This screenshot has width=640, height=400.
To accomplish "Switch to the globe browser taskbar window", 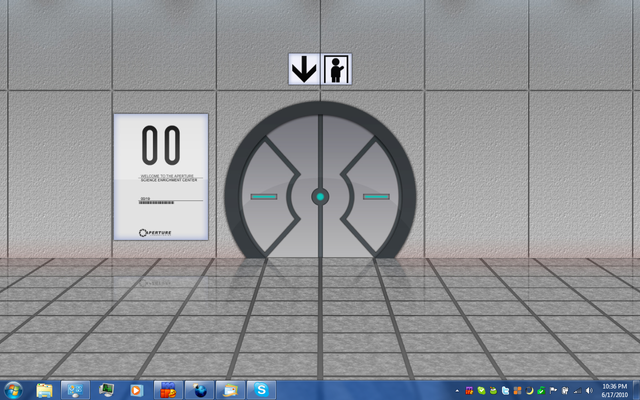I will coord(200,391).
